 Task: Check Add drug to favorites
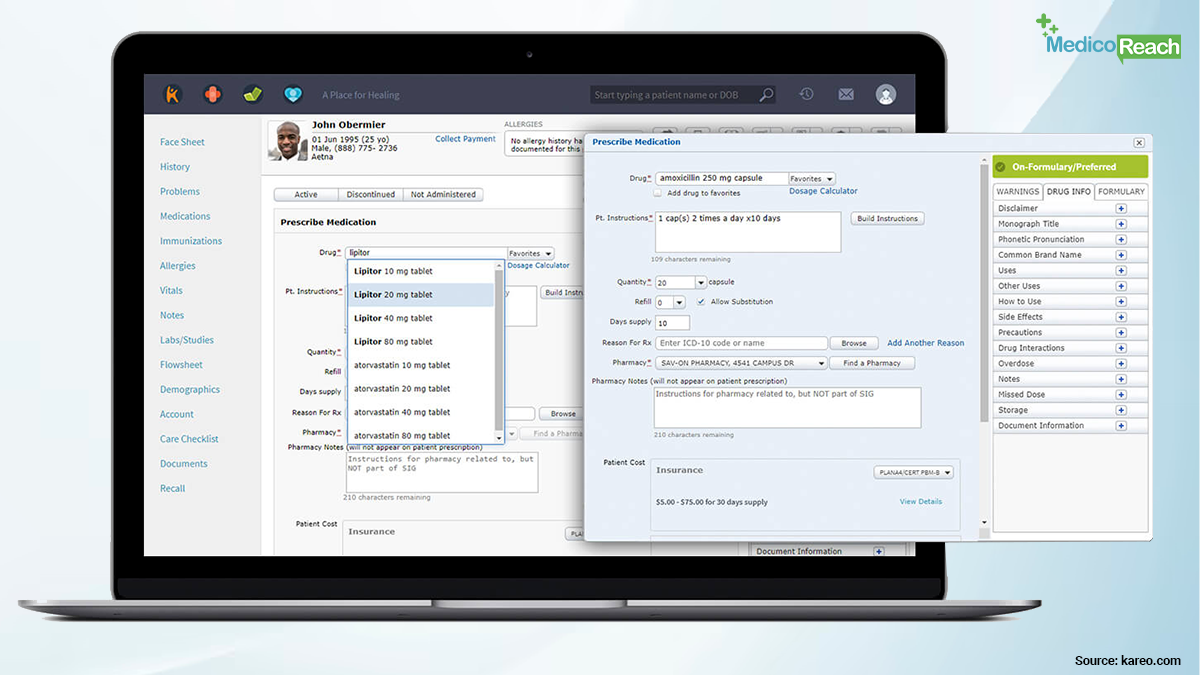tap(658, 192)
